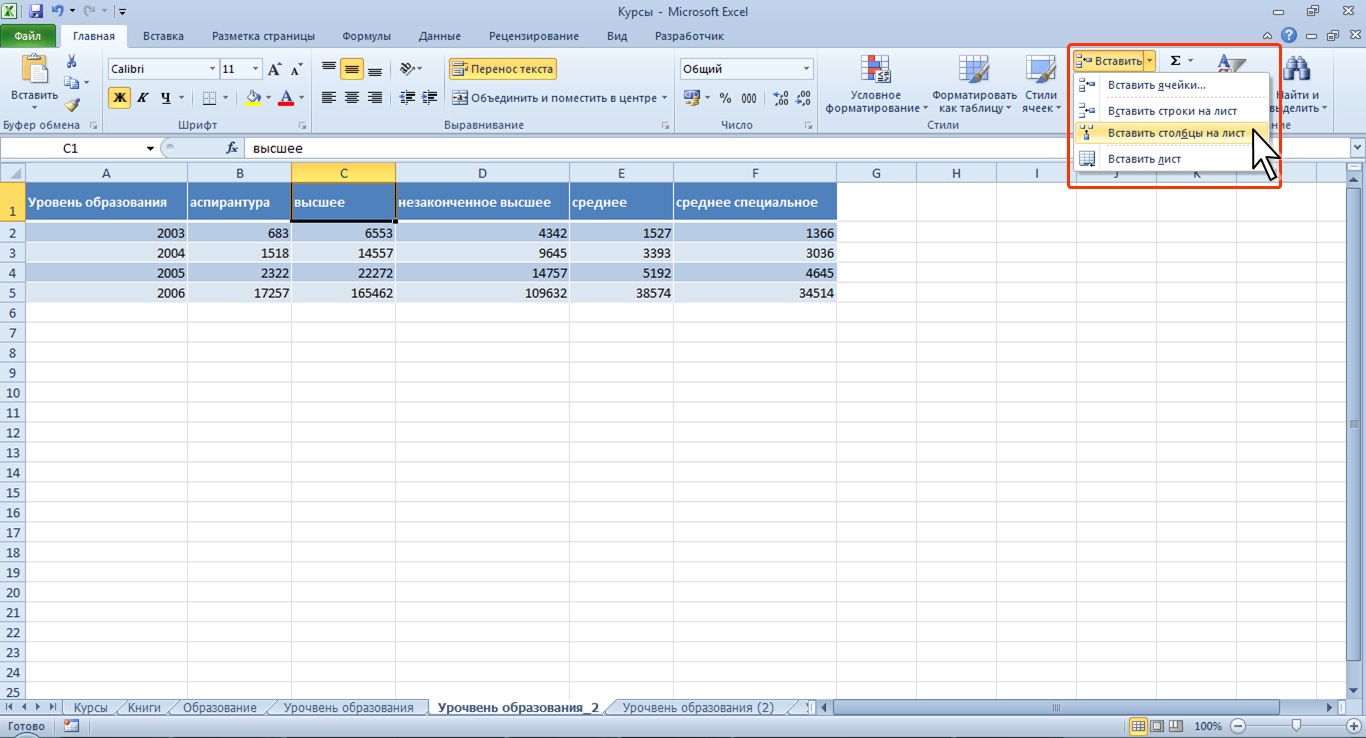
Task: Apply the red font color A
Action: point(287,98)
